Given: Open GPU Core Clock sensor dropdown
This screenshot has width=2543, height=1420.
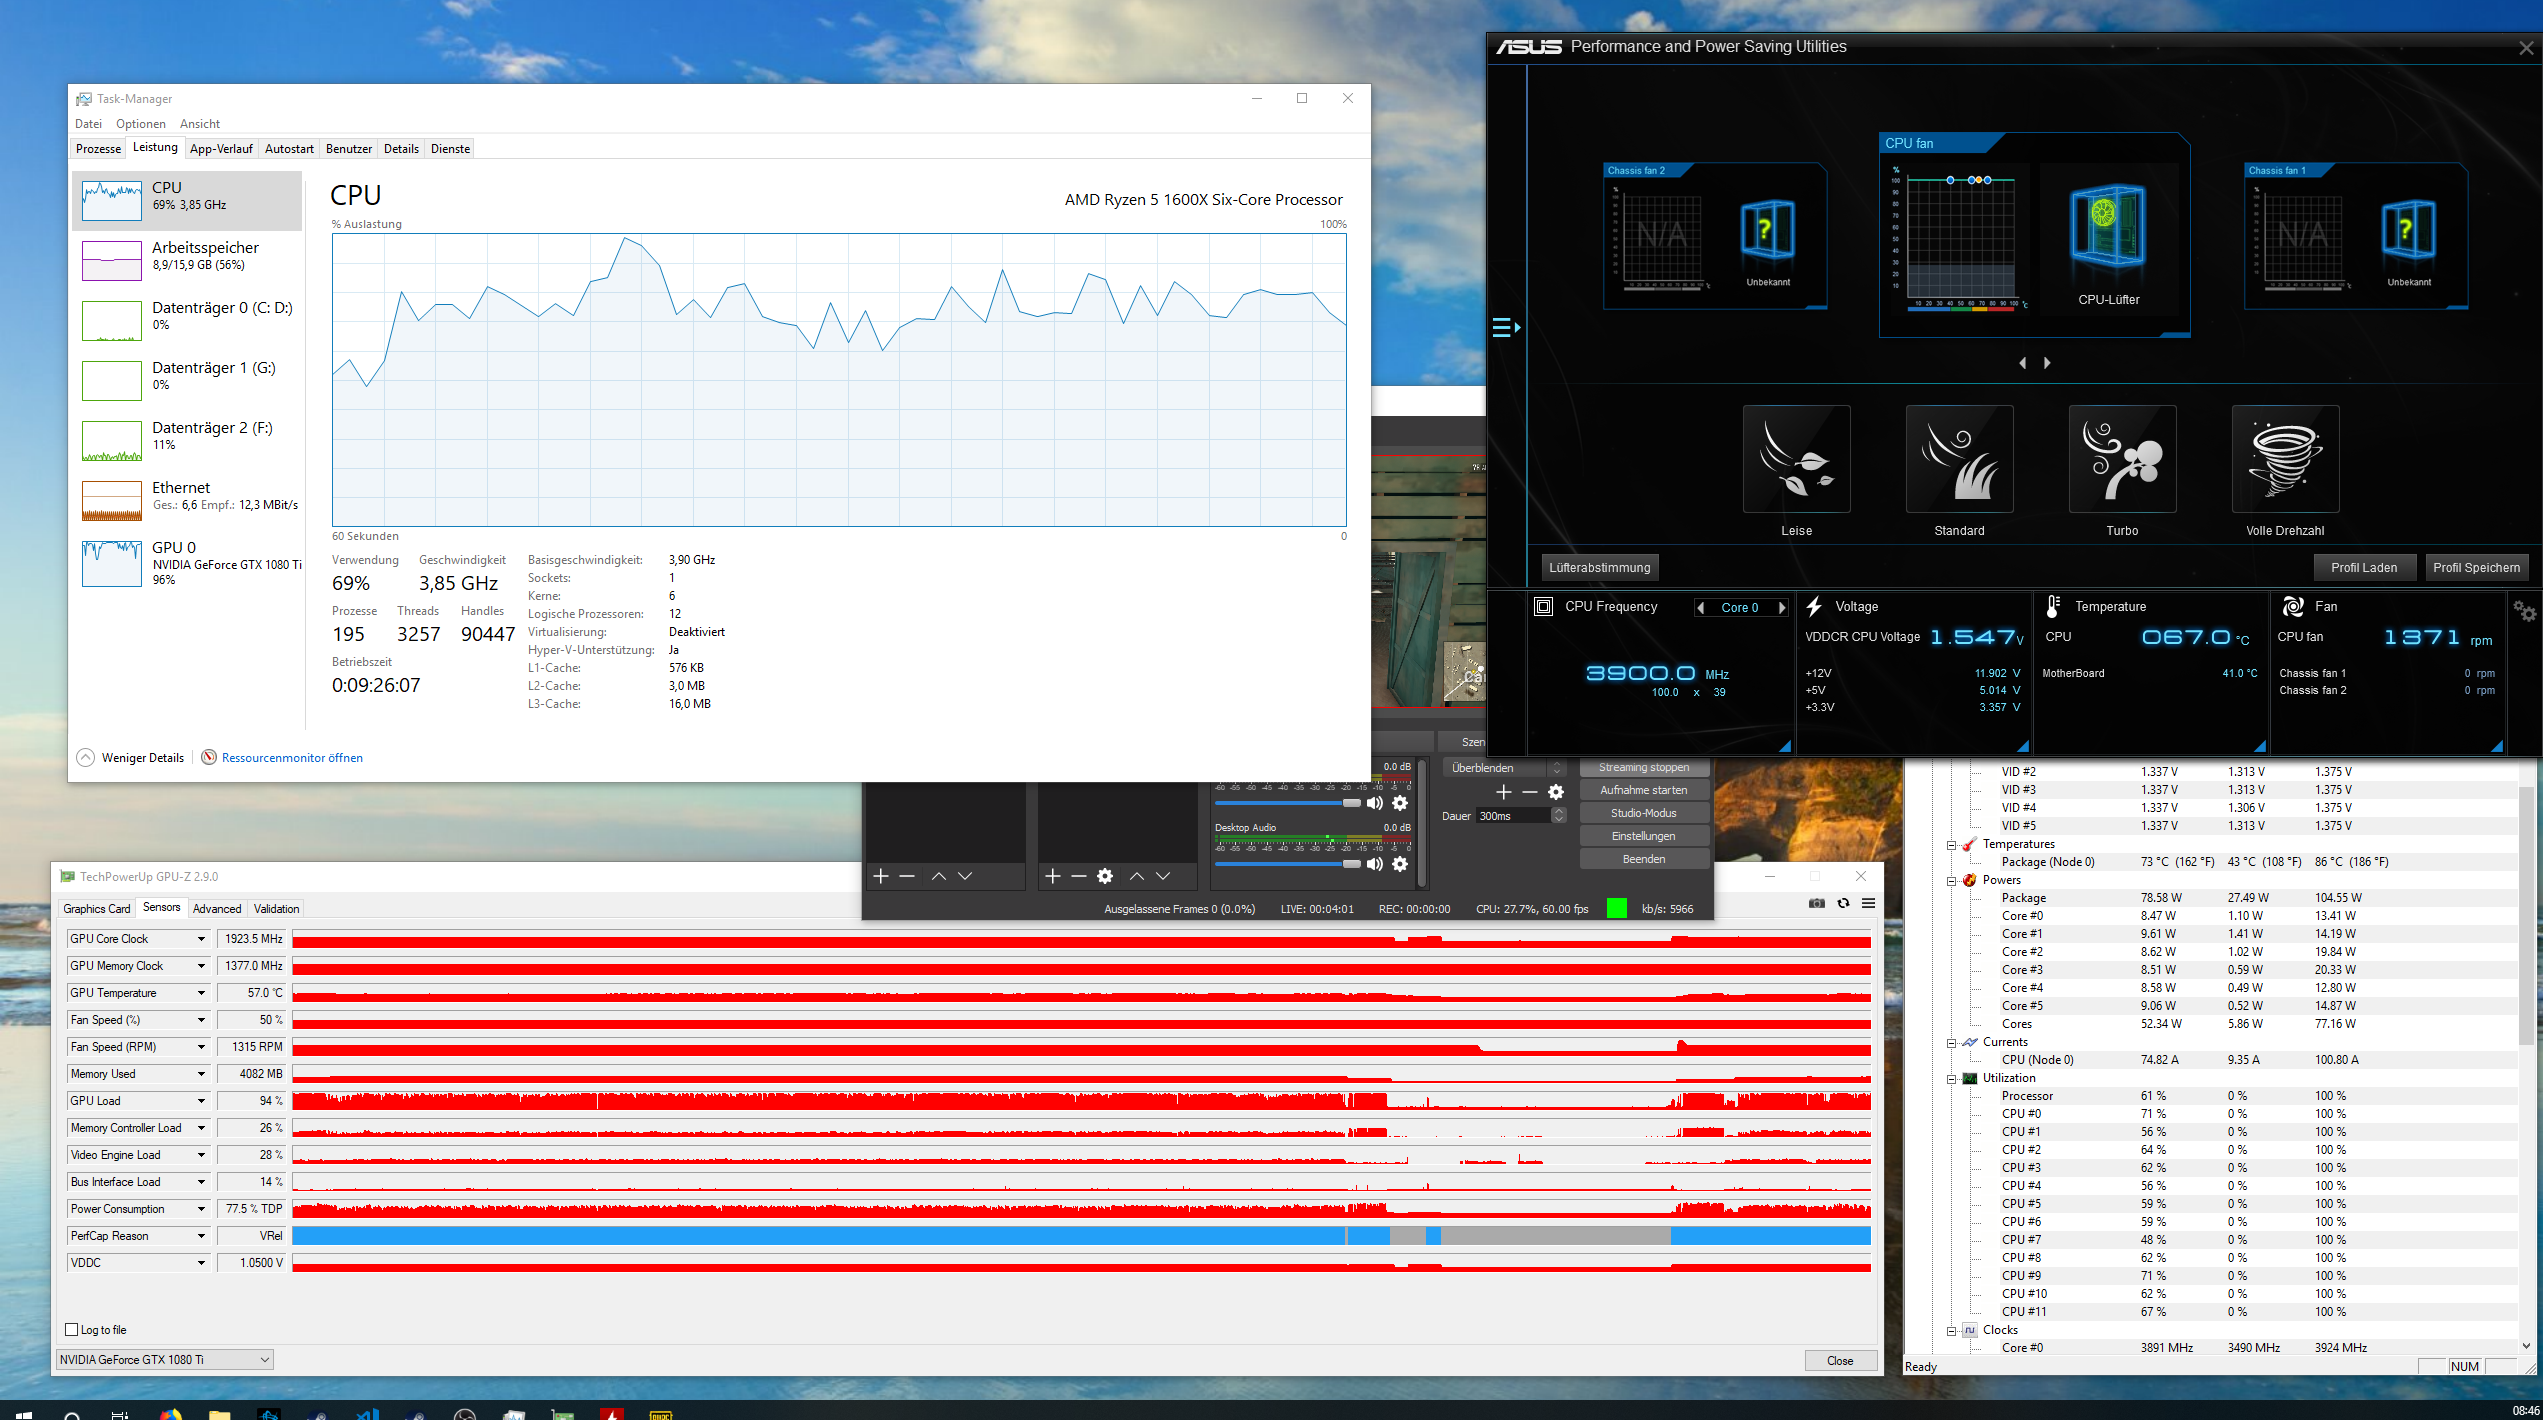Looking at the screenshot, I should click(x=200, y=939).
